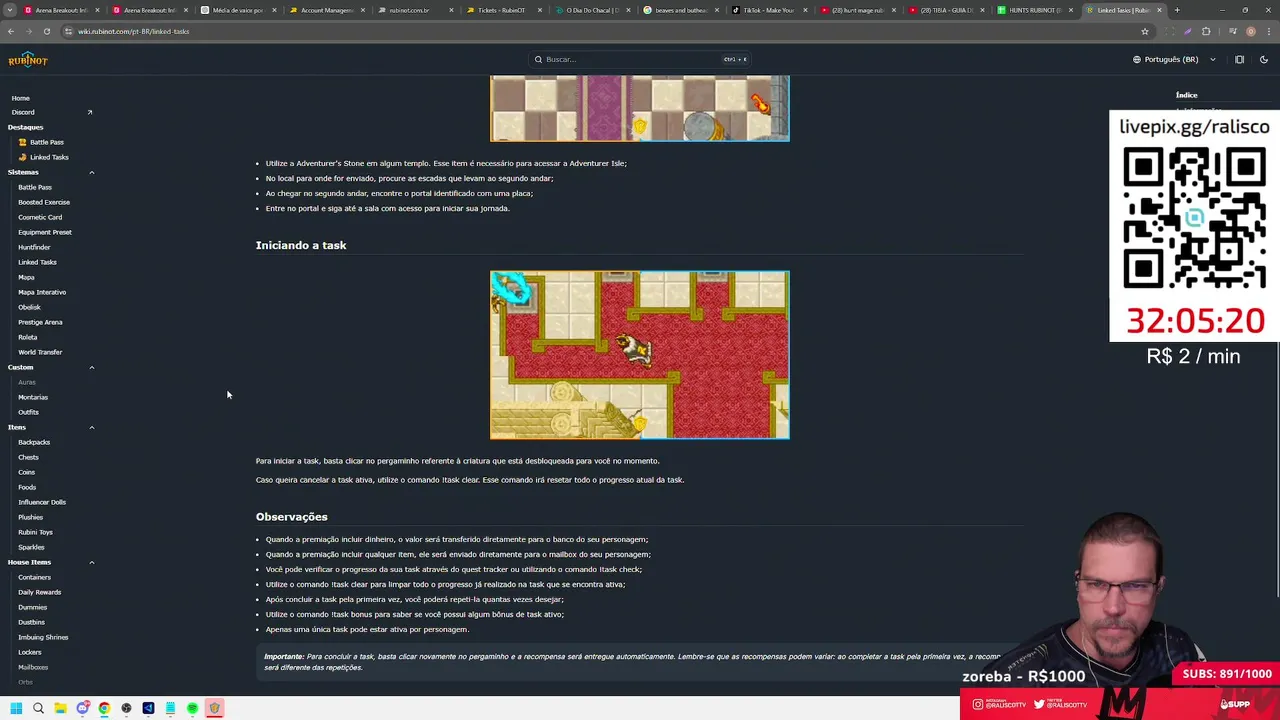This screenshot has width=1280, height=720.
Task: Open Backpacks under Items
Action: coord(34,442)
